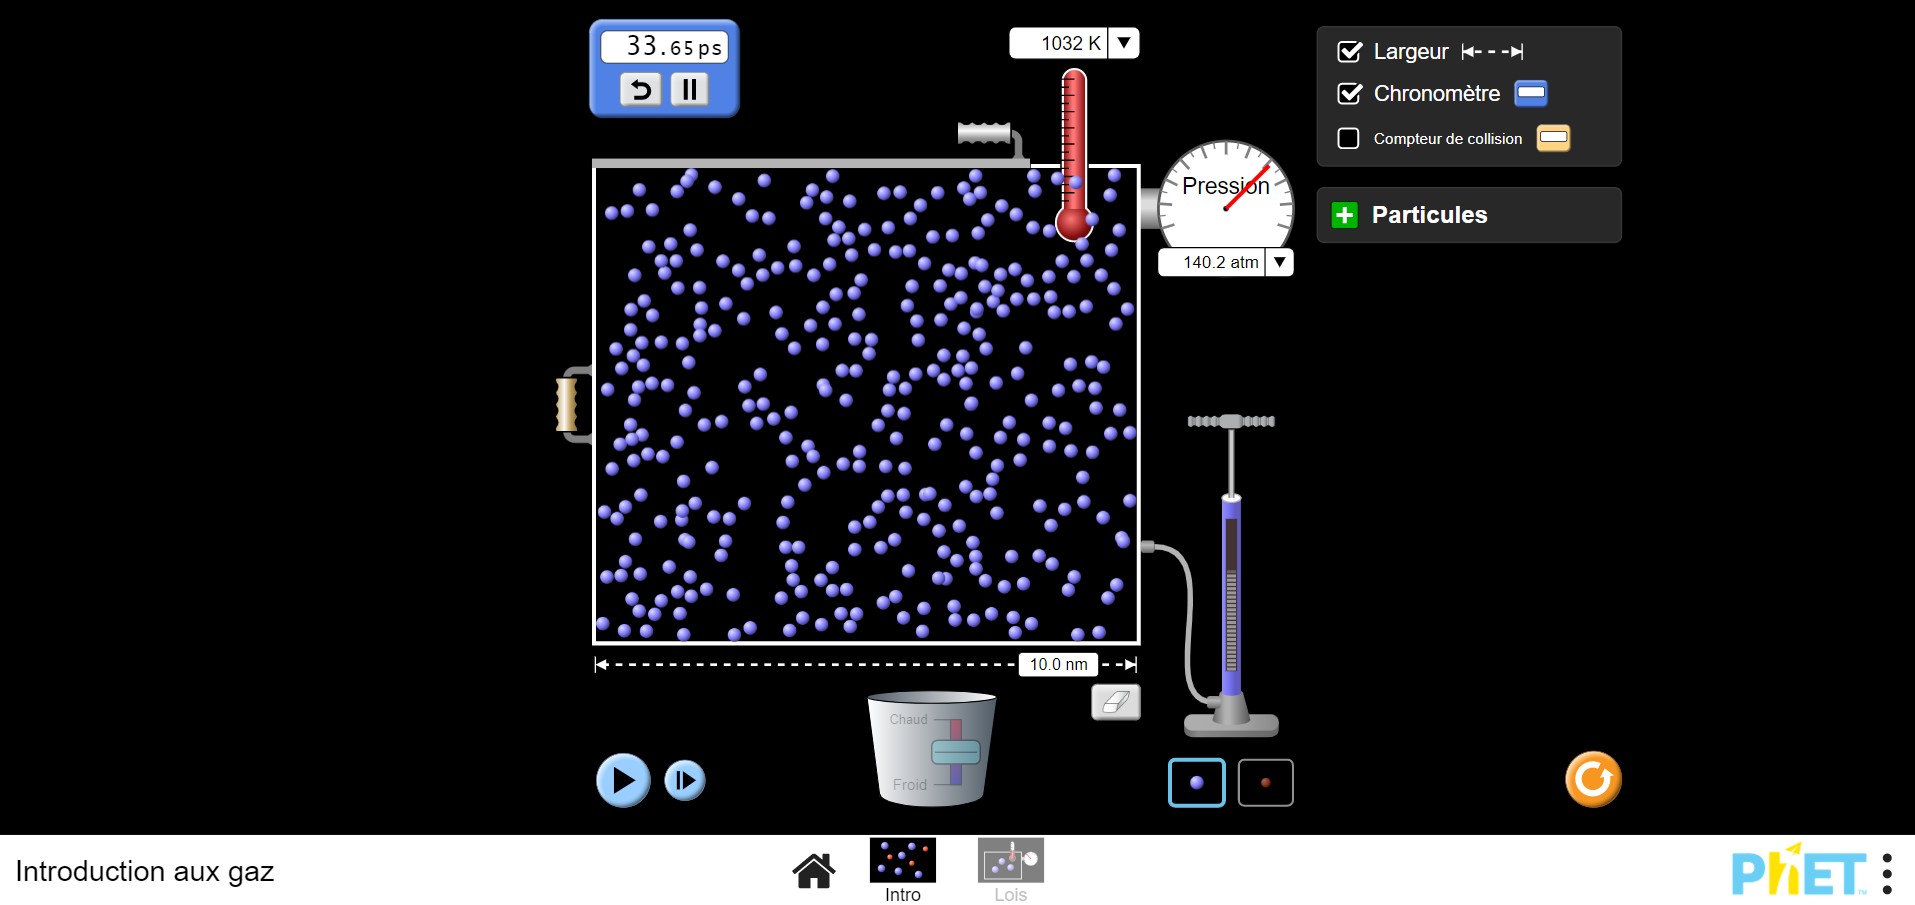Click the Largeur width arrow icon

click(x=1492, y=51)
